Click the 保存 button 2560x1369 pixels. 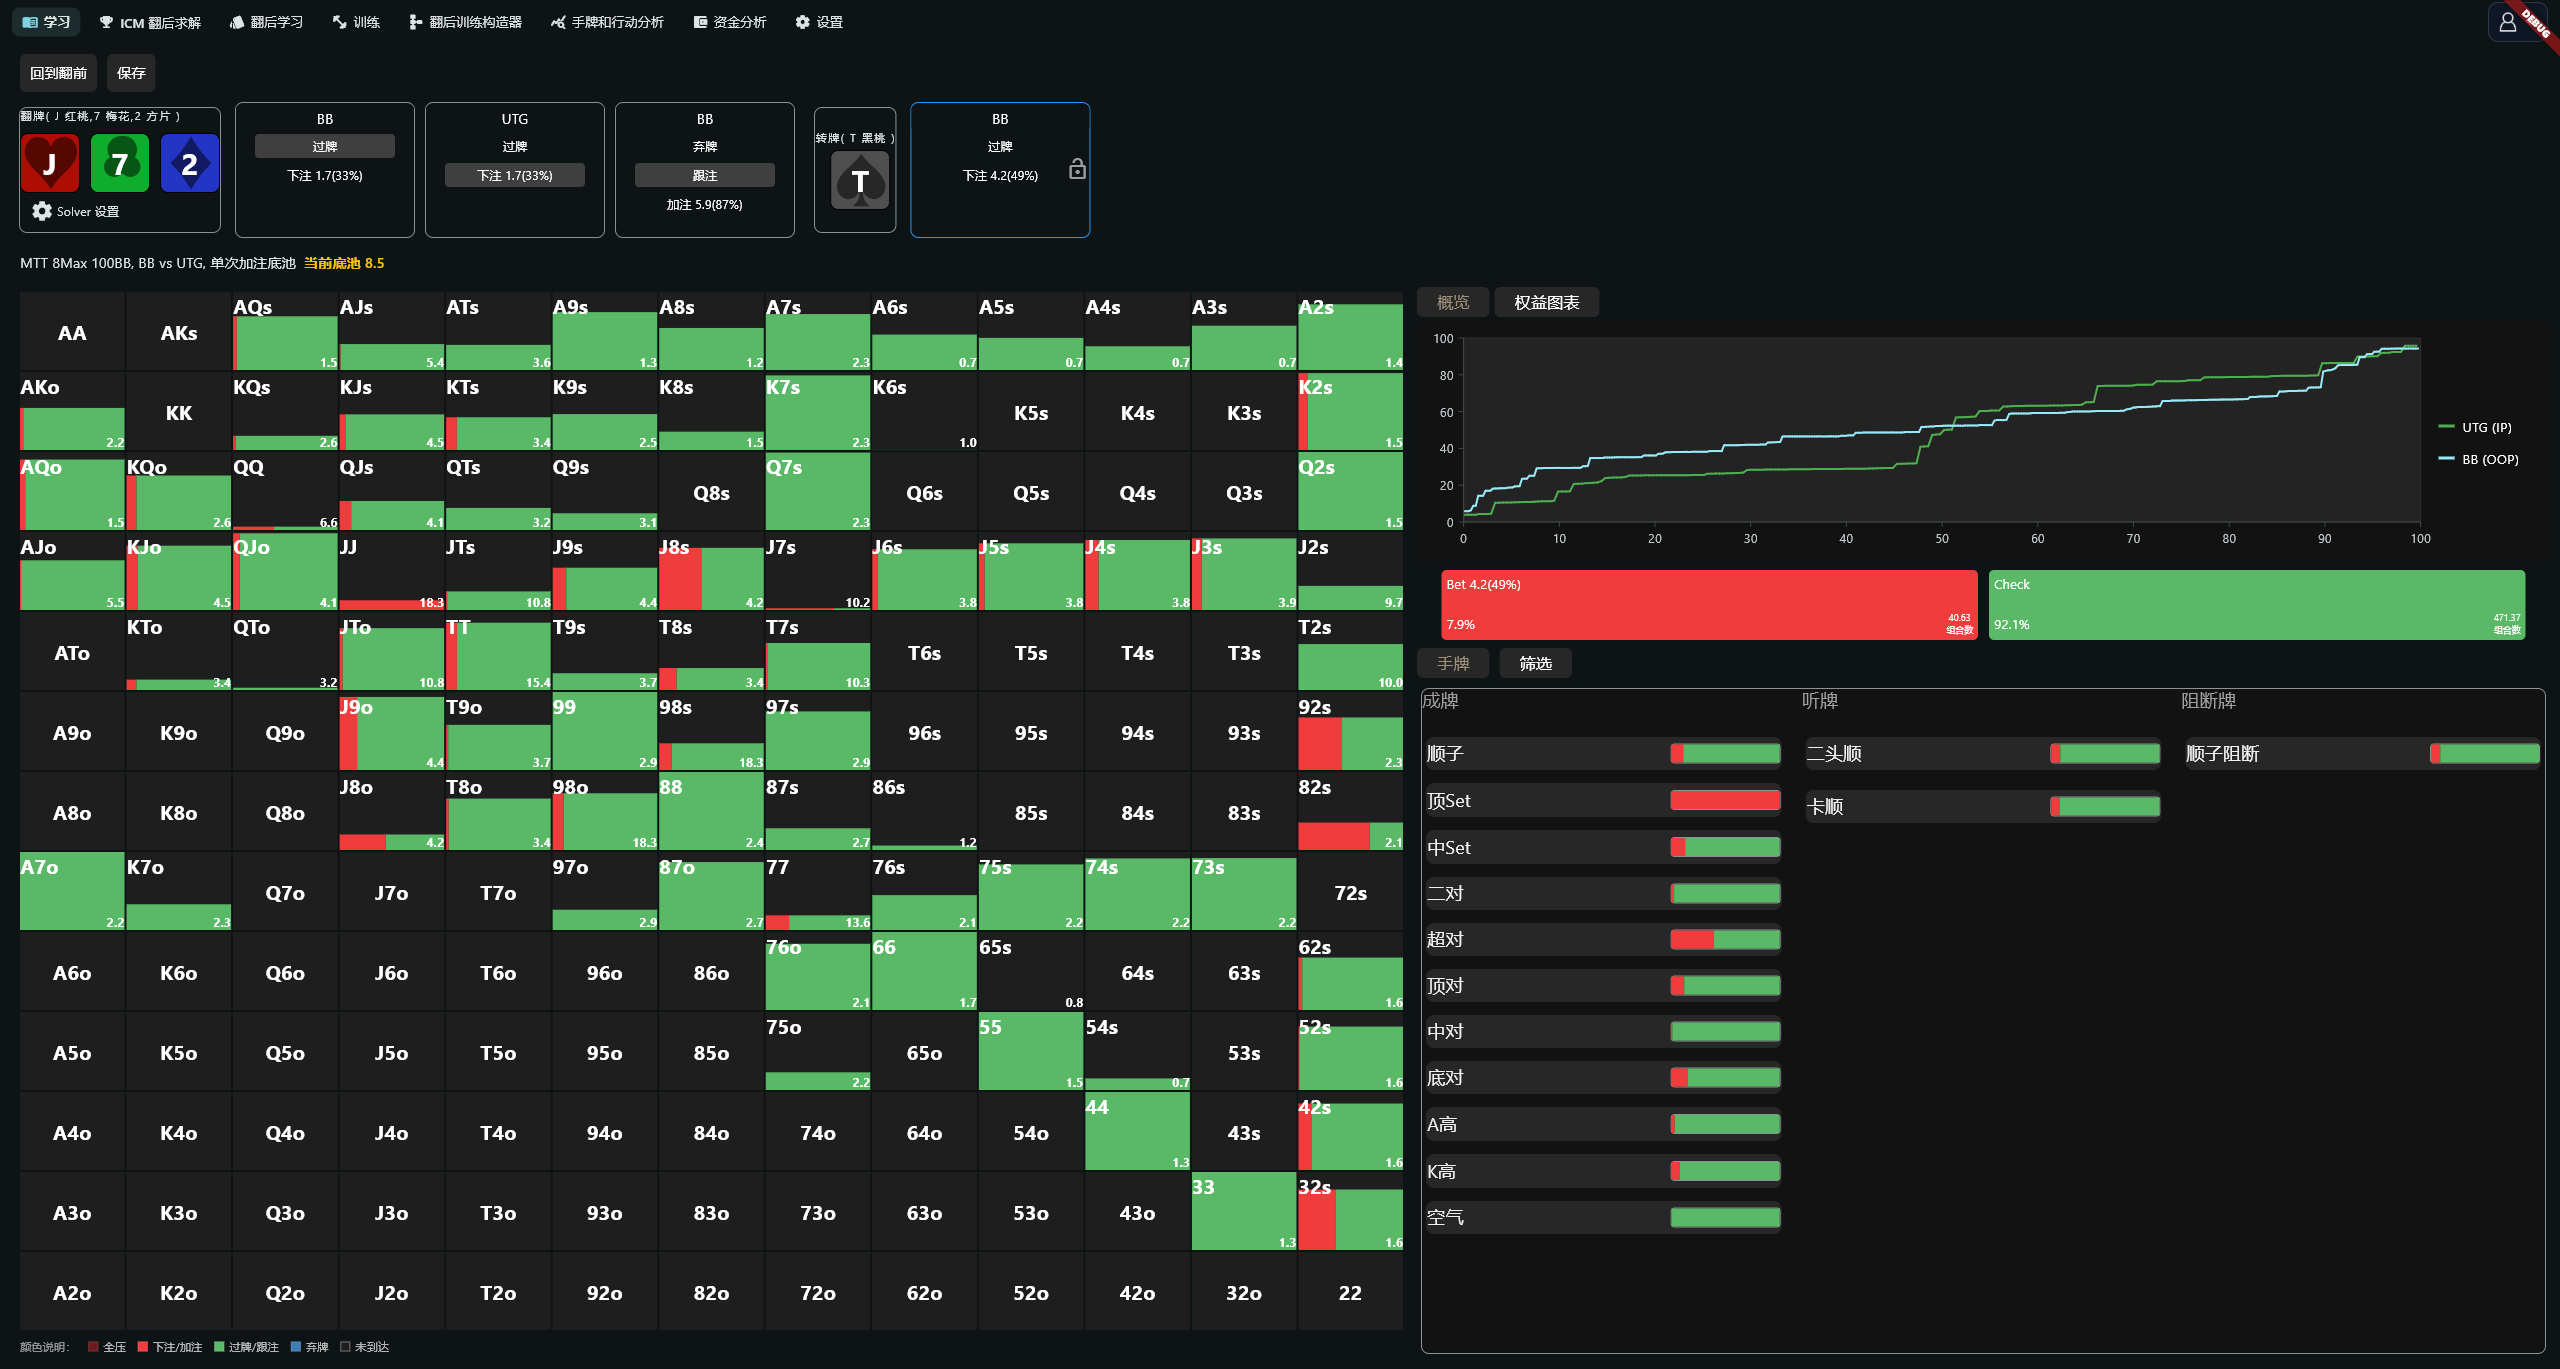[131, 73]
